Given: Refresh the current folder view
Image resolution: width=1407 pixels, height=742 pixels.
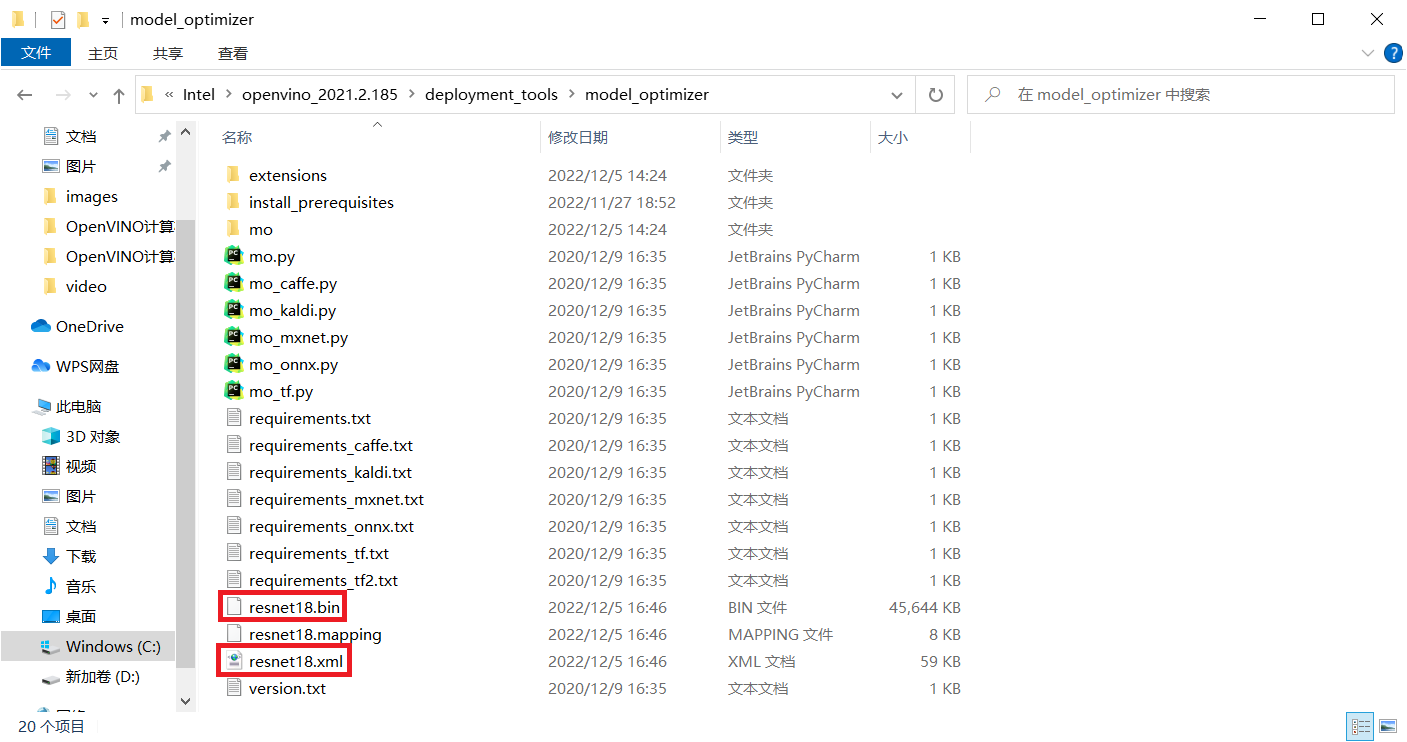Looking at the screenshot, I should [x=936, y=95].
